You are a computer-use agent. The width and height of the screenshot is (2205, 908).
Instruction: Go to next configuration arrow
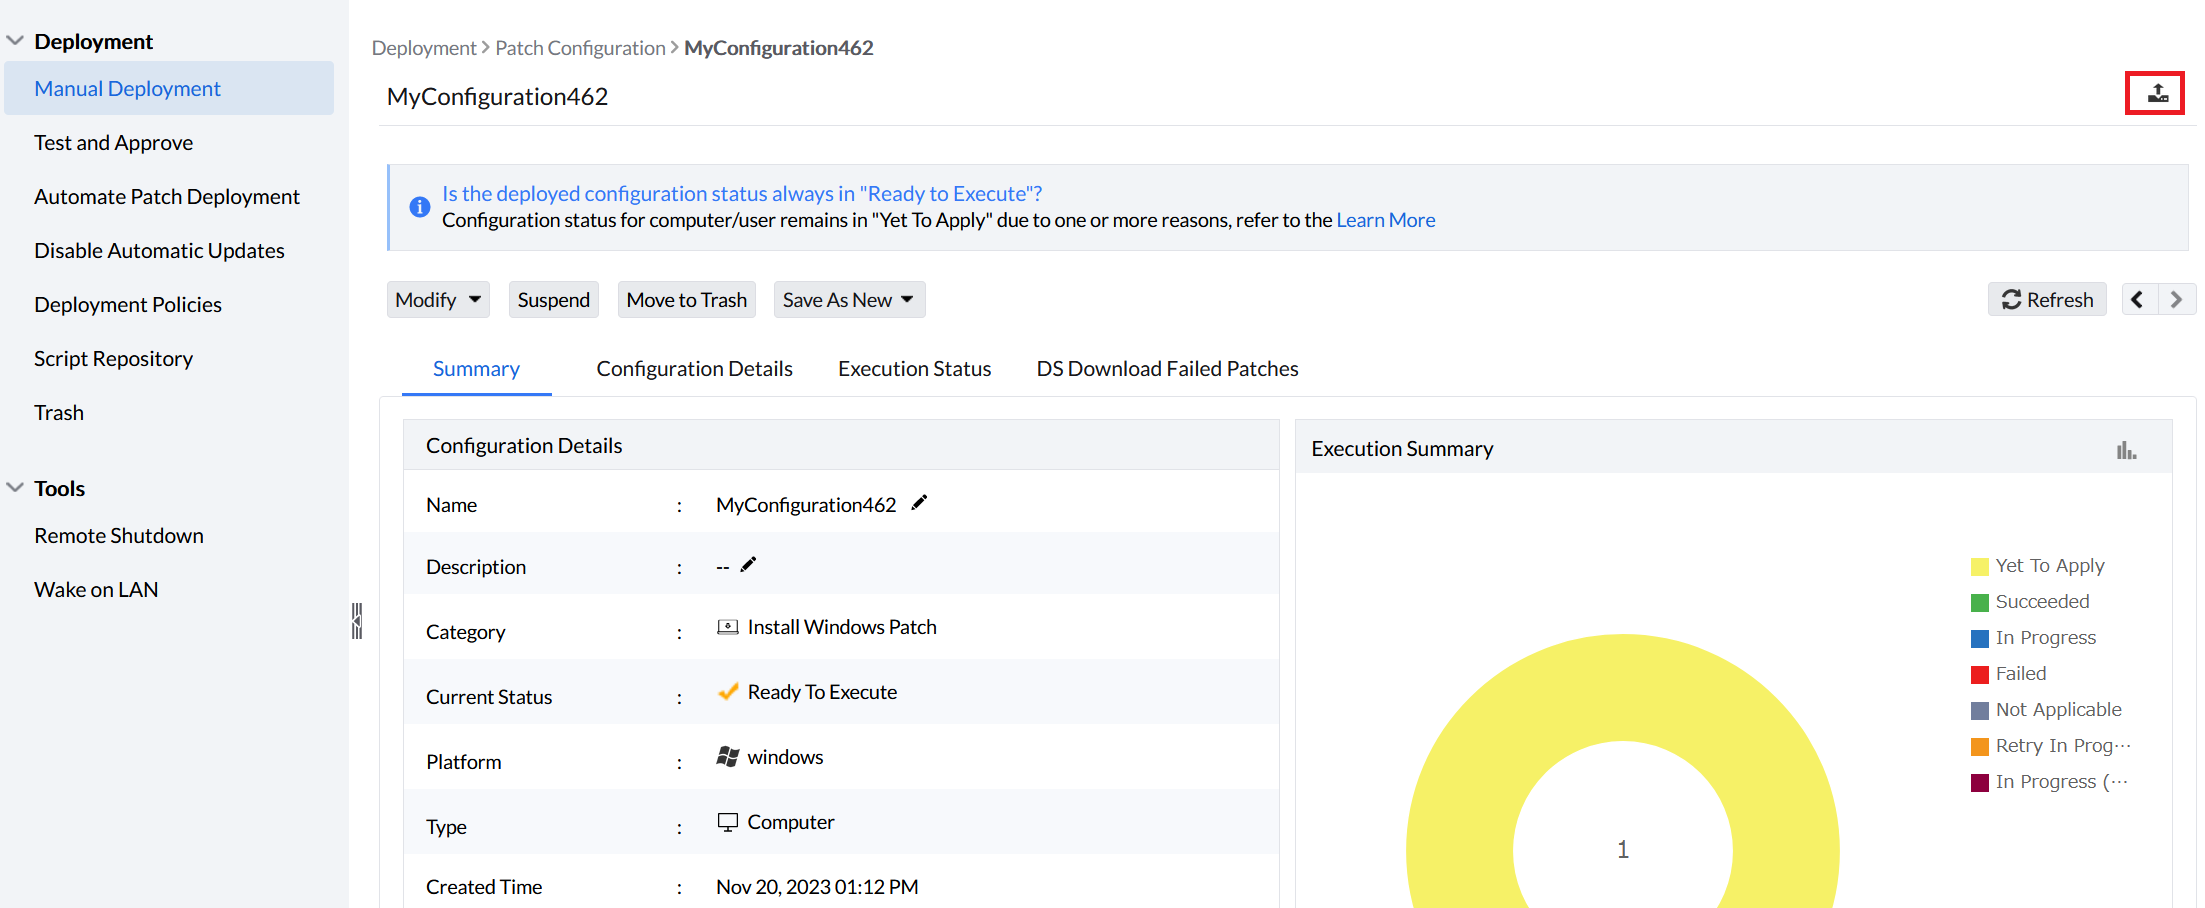pos(2176,300)
